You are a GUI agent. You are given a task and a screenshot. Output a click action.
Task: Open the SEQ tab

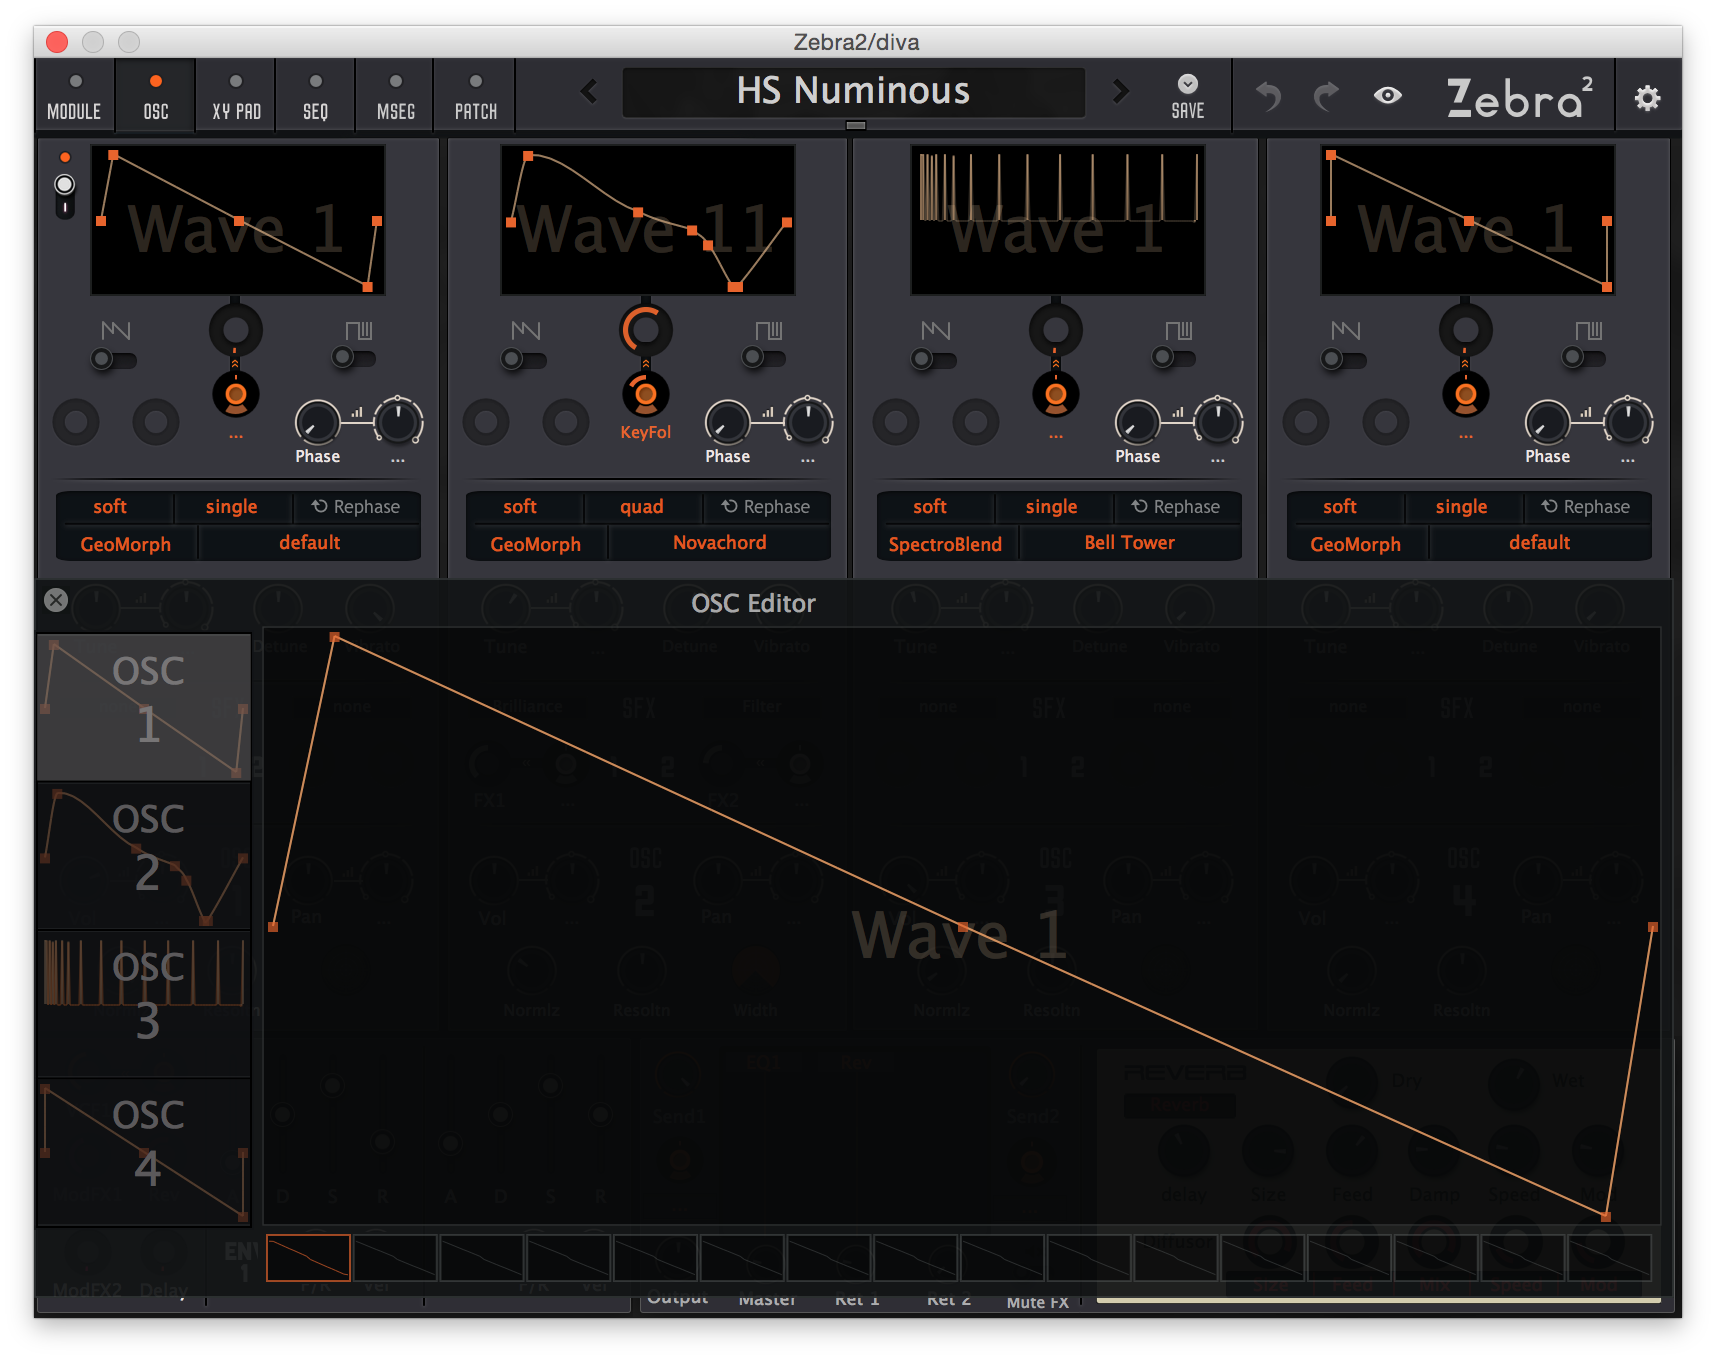(x=316, y=96)
